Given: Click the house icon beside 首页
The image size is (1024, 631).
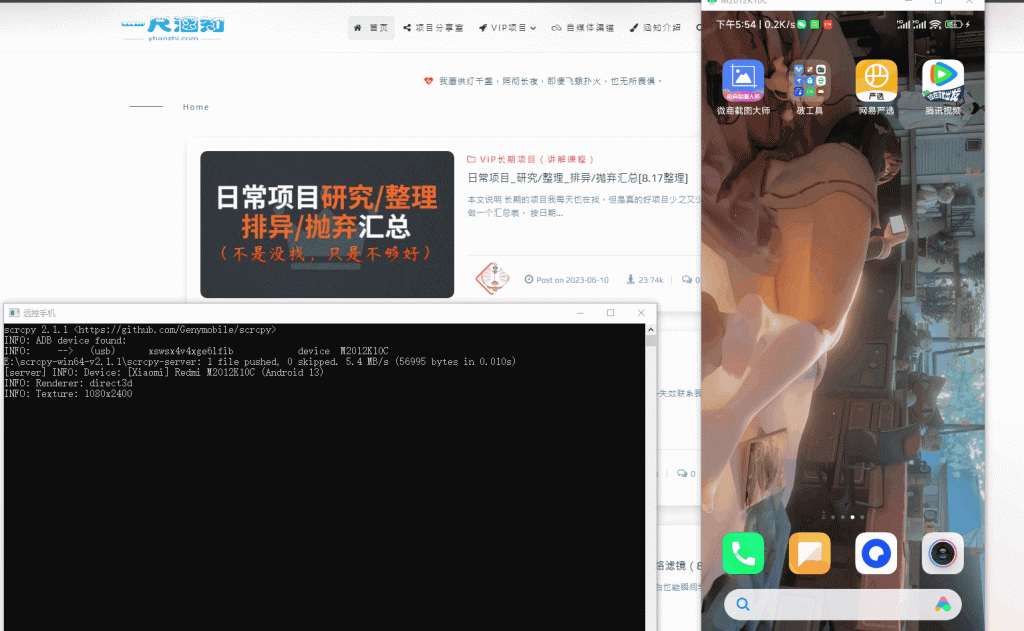Looking at the screenshot, I should (356, 27).
